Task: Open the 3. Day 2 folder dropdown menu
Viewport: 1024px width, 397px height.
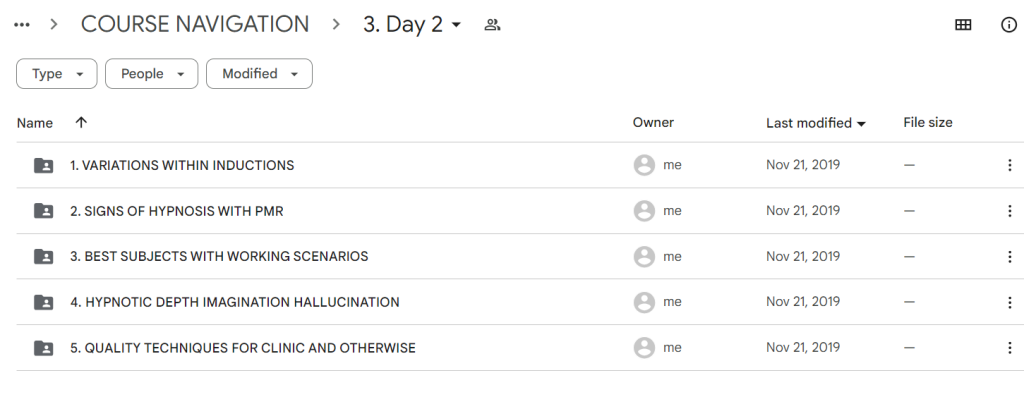Action: [x=412, y=25]
